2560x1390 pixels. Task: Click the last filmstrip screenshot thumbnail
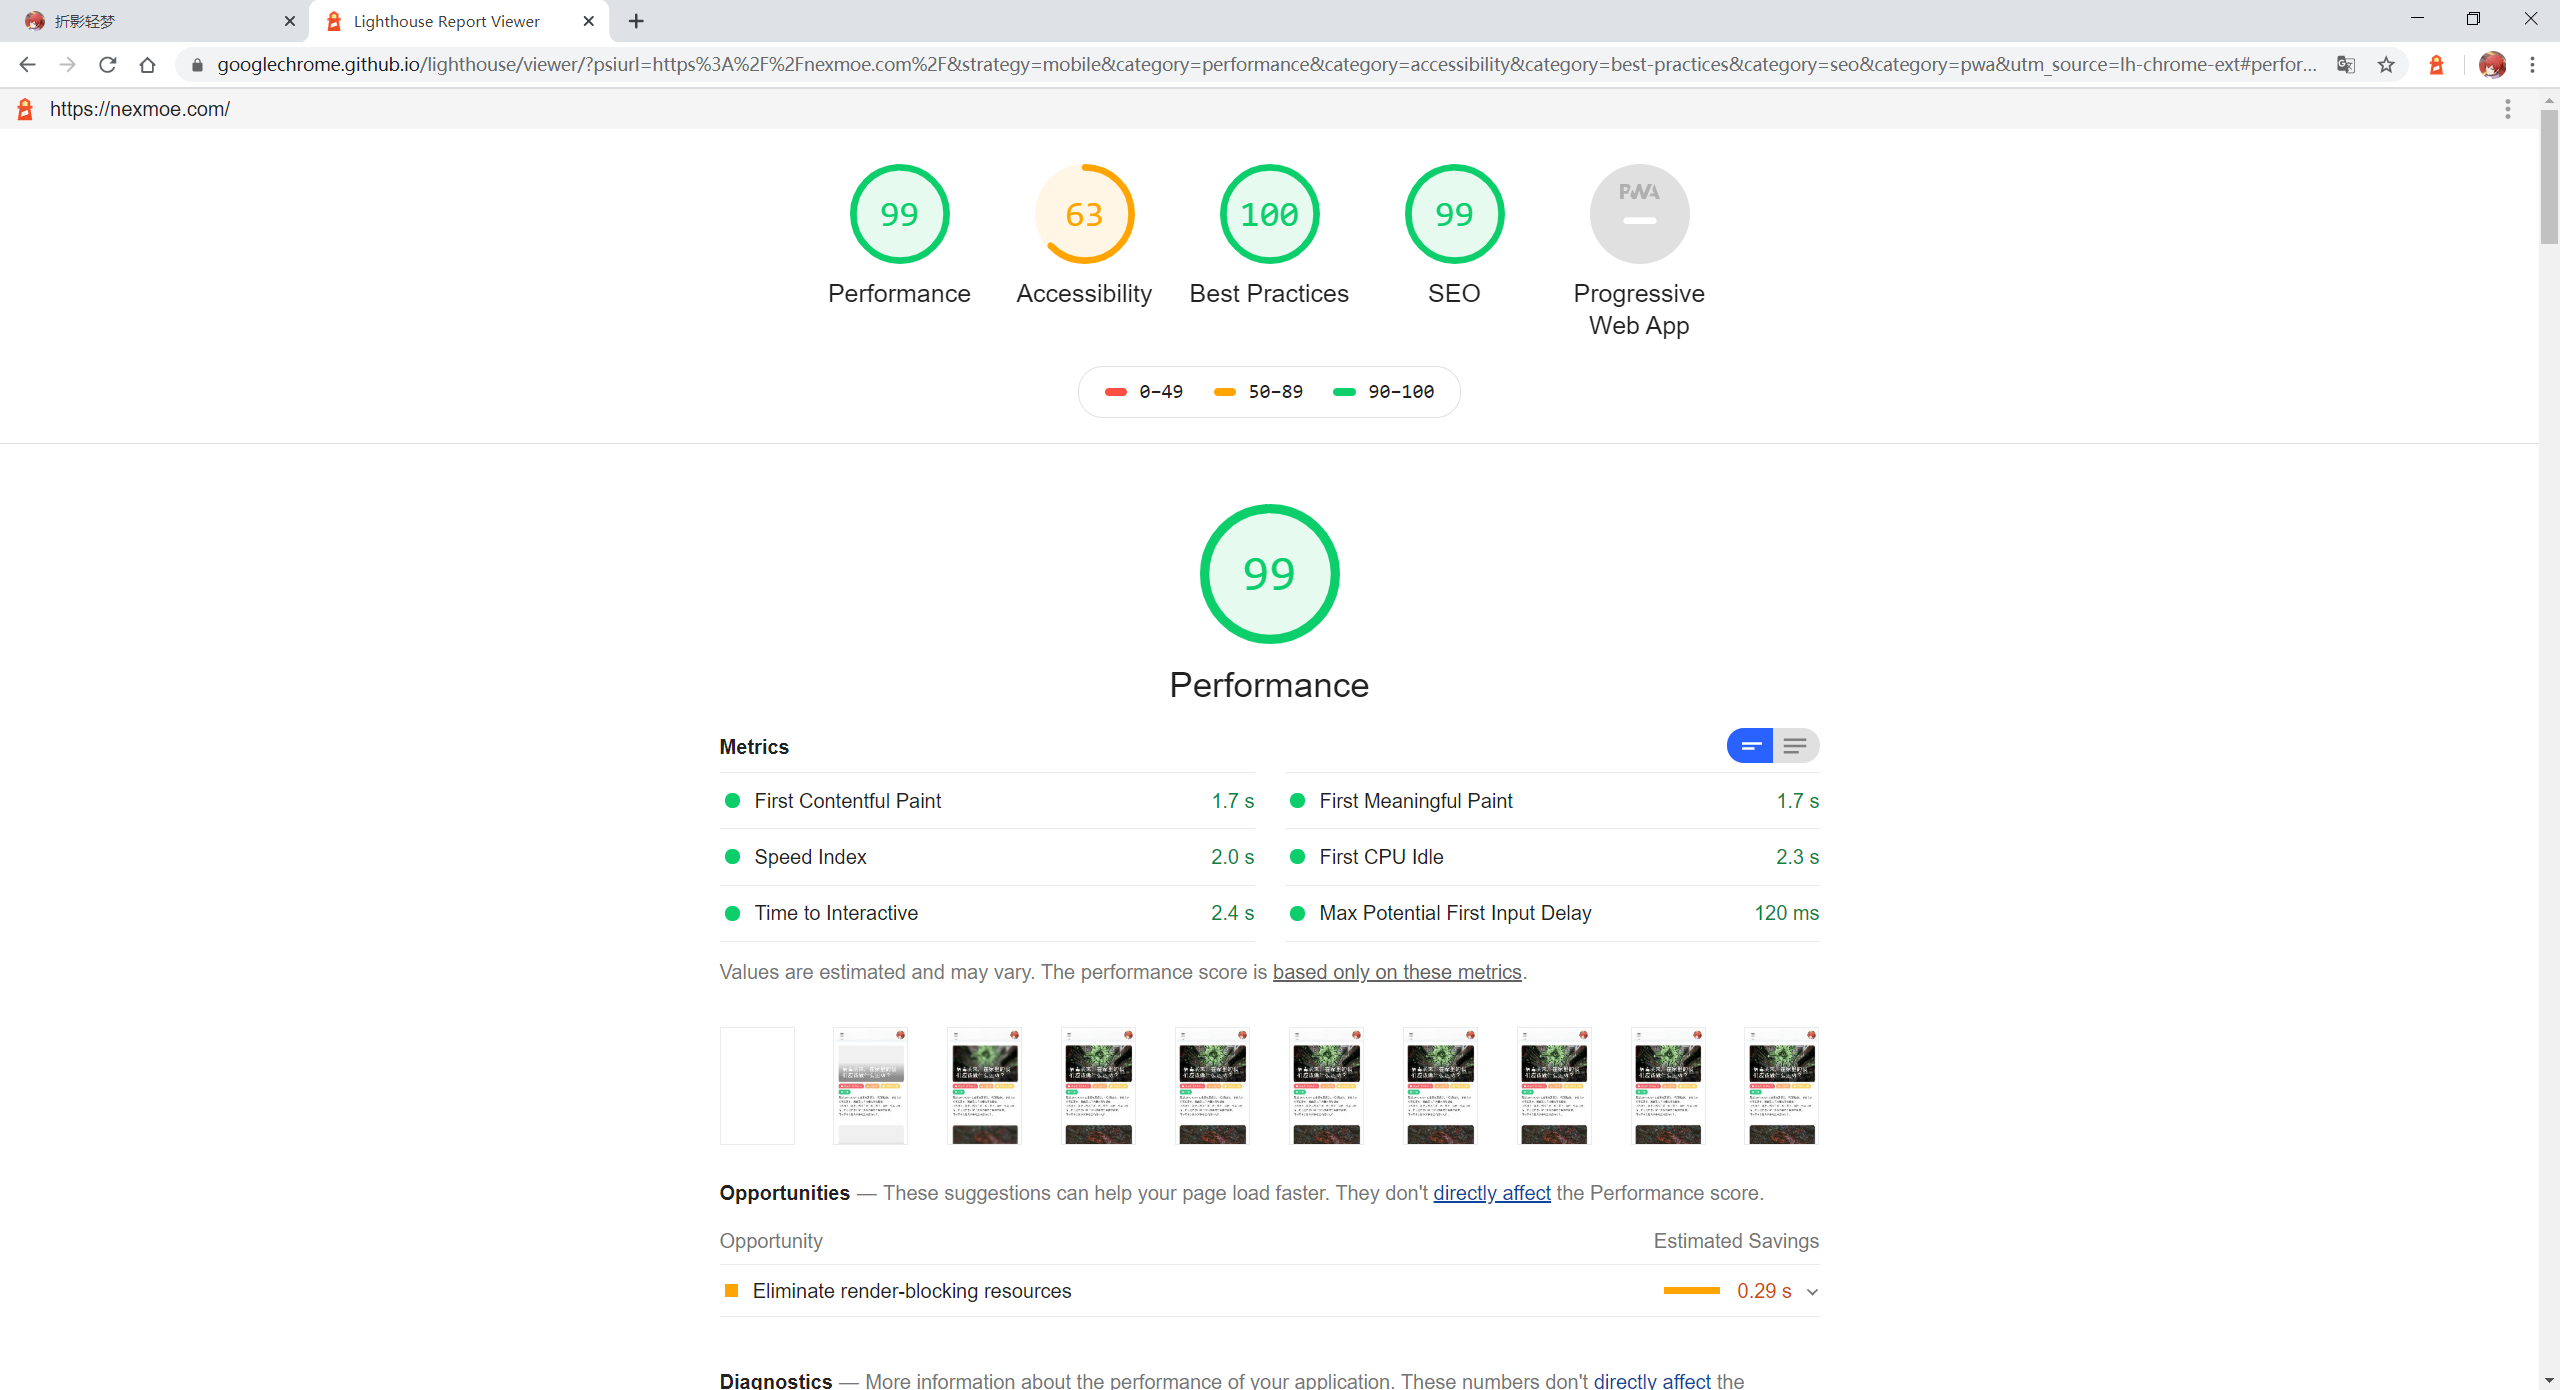pos(1780,1086)
